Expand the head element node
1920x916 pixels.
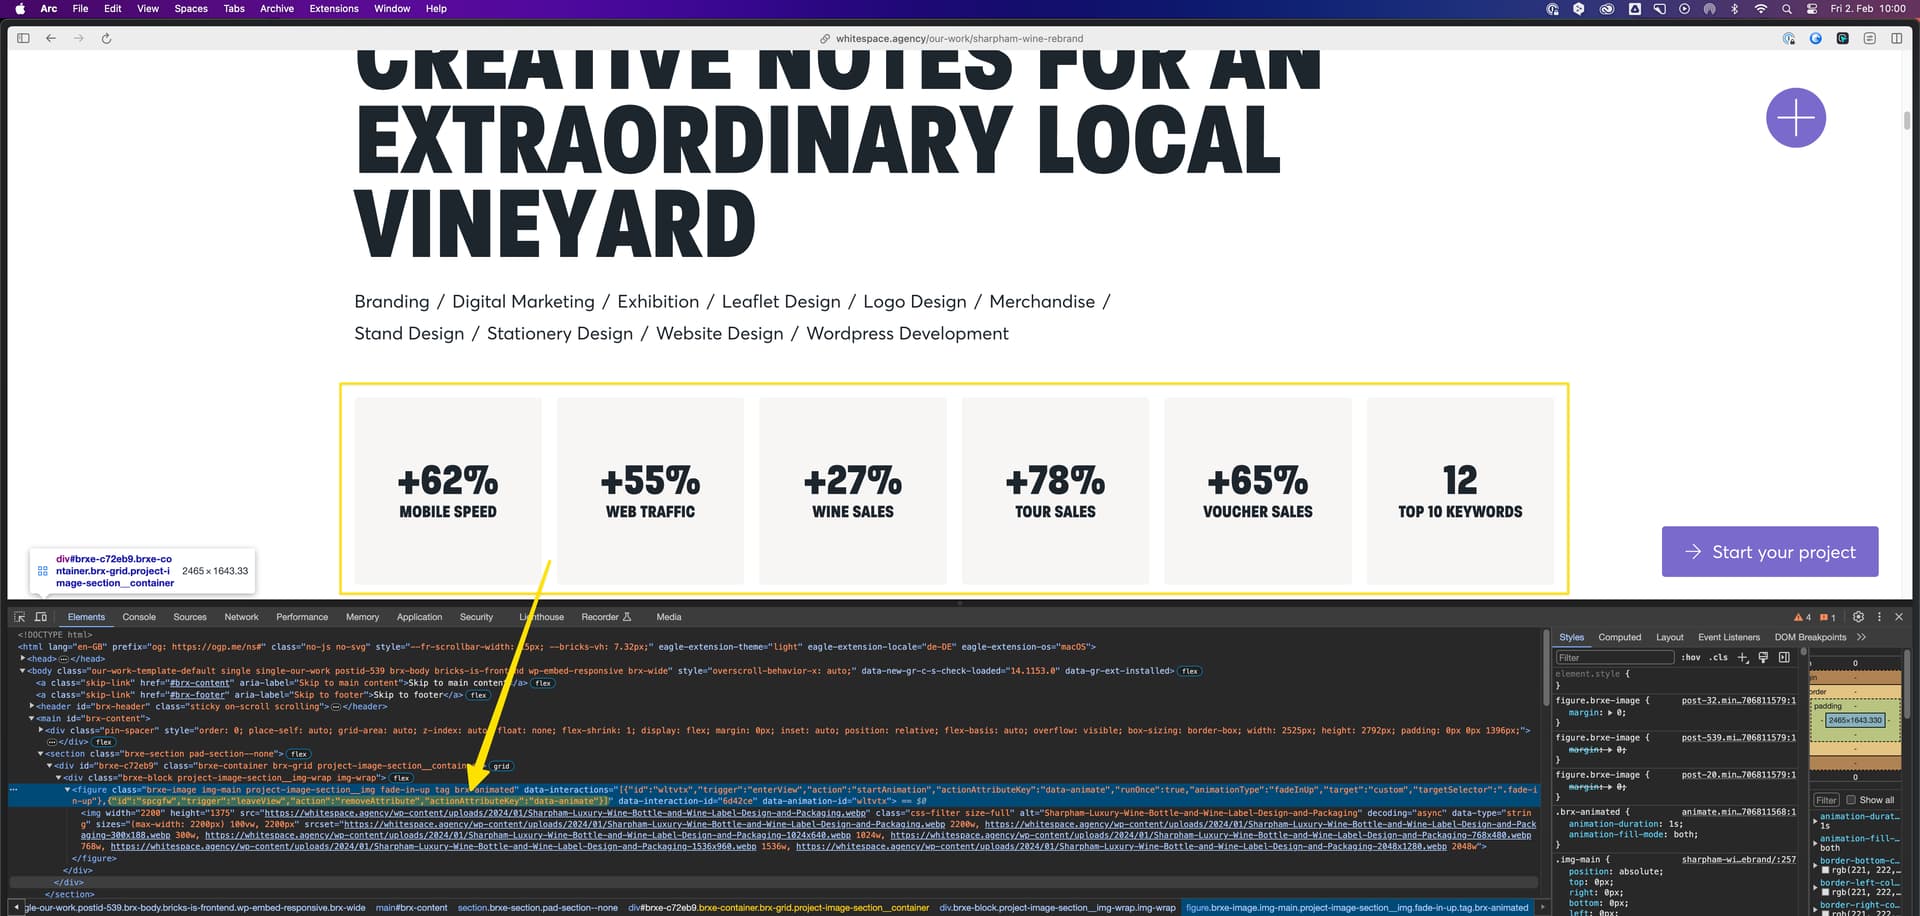pyautogui.click(x=23, y=659)
